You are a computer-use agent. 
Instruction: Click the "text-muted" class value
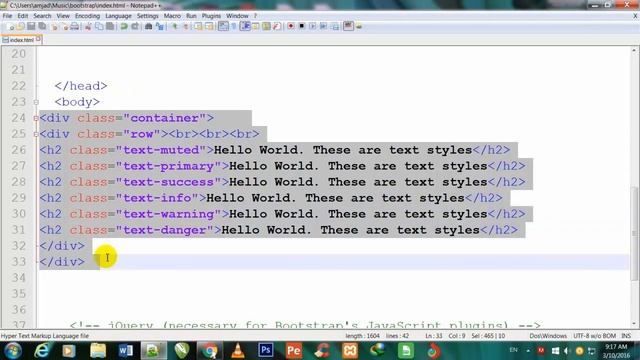click(161, 150)
